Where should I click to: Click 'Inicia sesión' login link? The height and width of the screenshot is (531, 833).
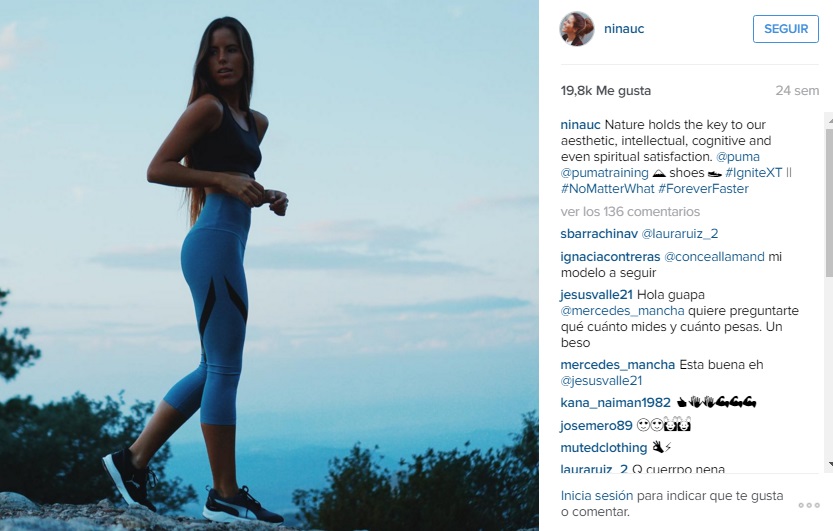click(597, 495)
